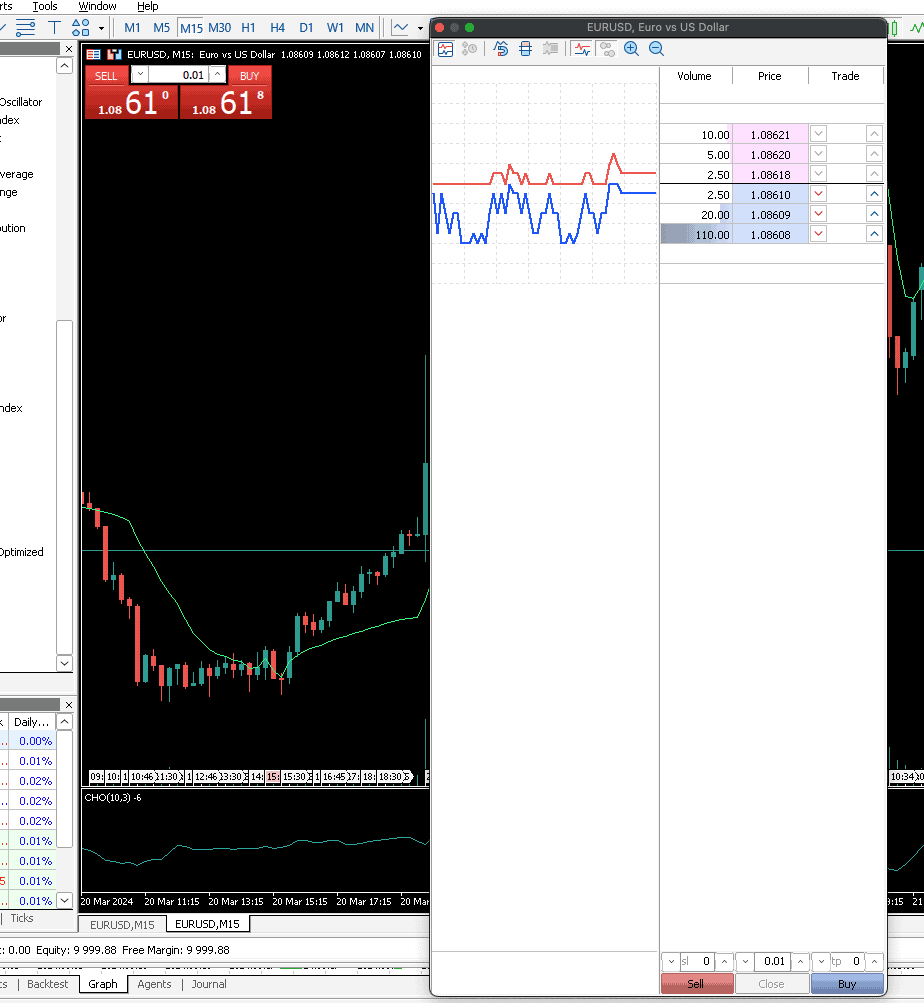The width and height of the screenshot is (924, 1003).
Task: Click buy arrow at price 1.08608
Action: pos(874,234)
